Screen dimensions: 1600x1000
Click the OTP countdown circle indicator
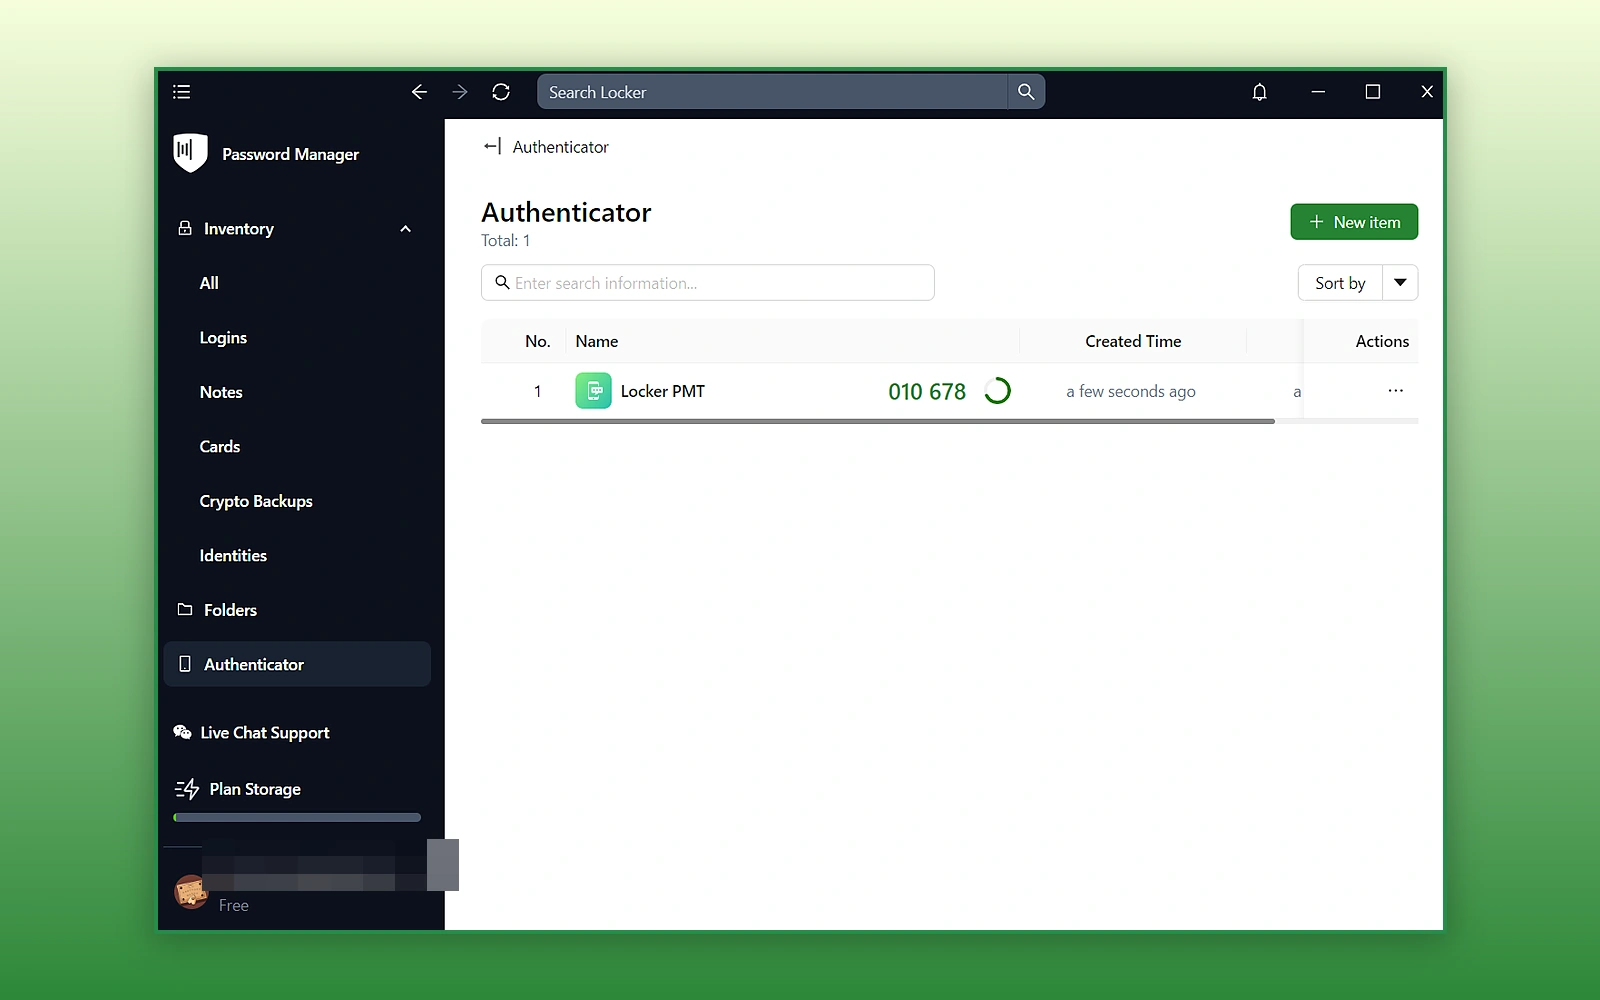click(997, 391)
